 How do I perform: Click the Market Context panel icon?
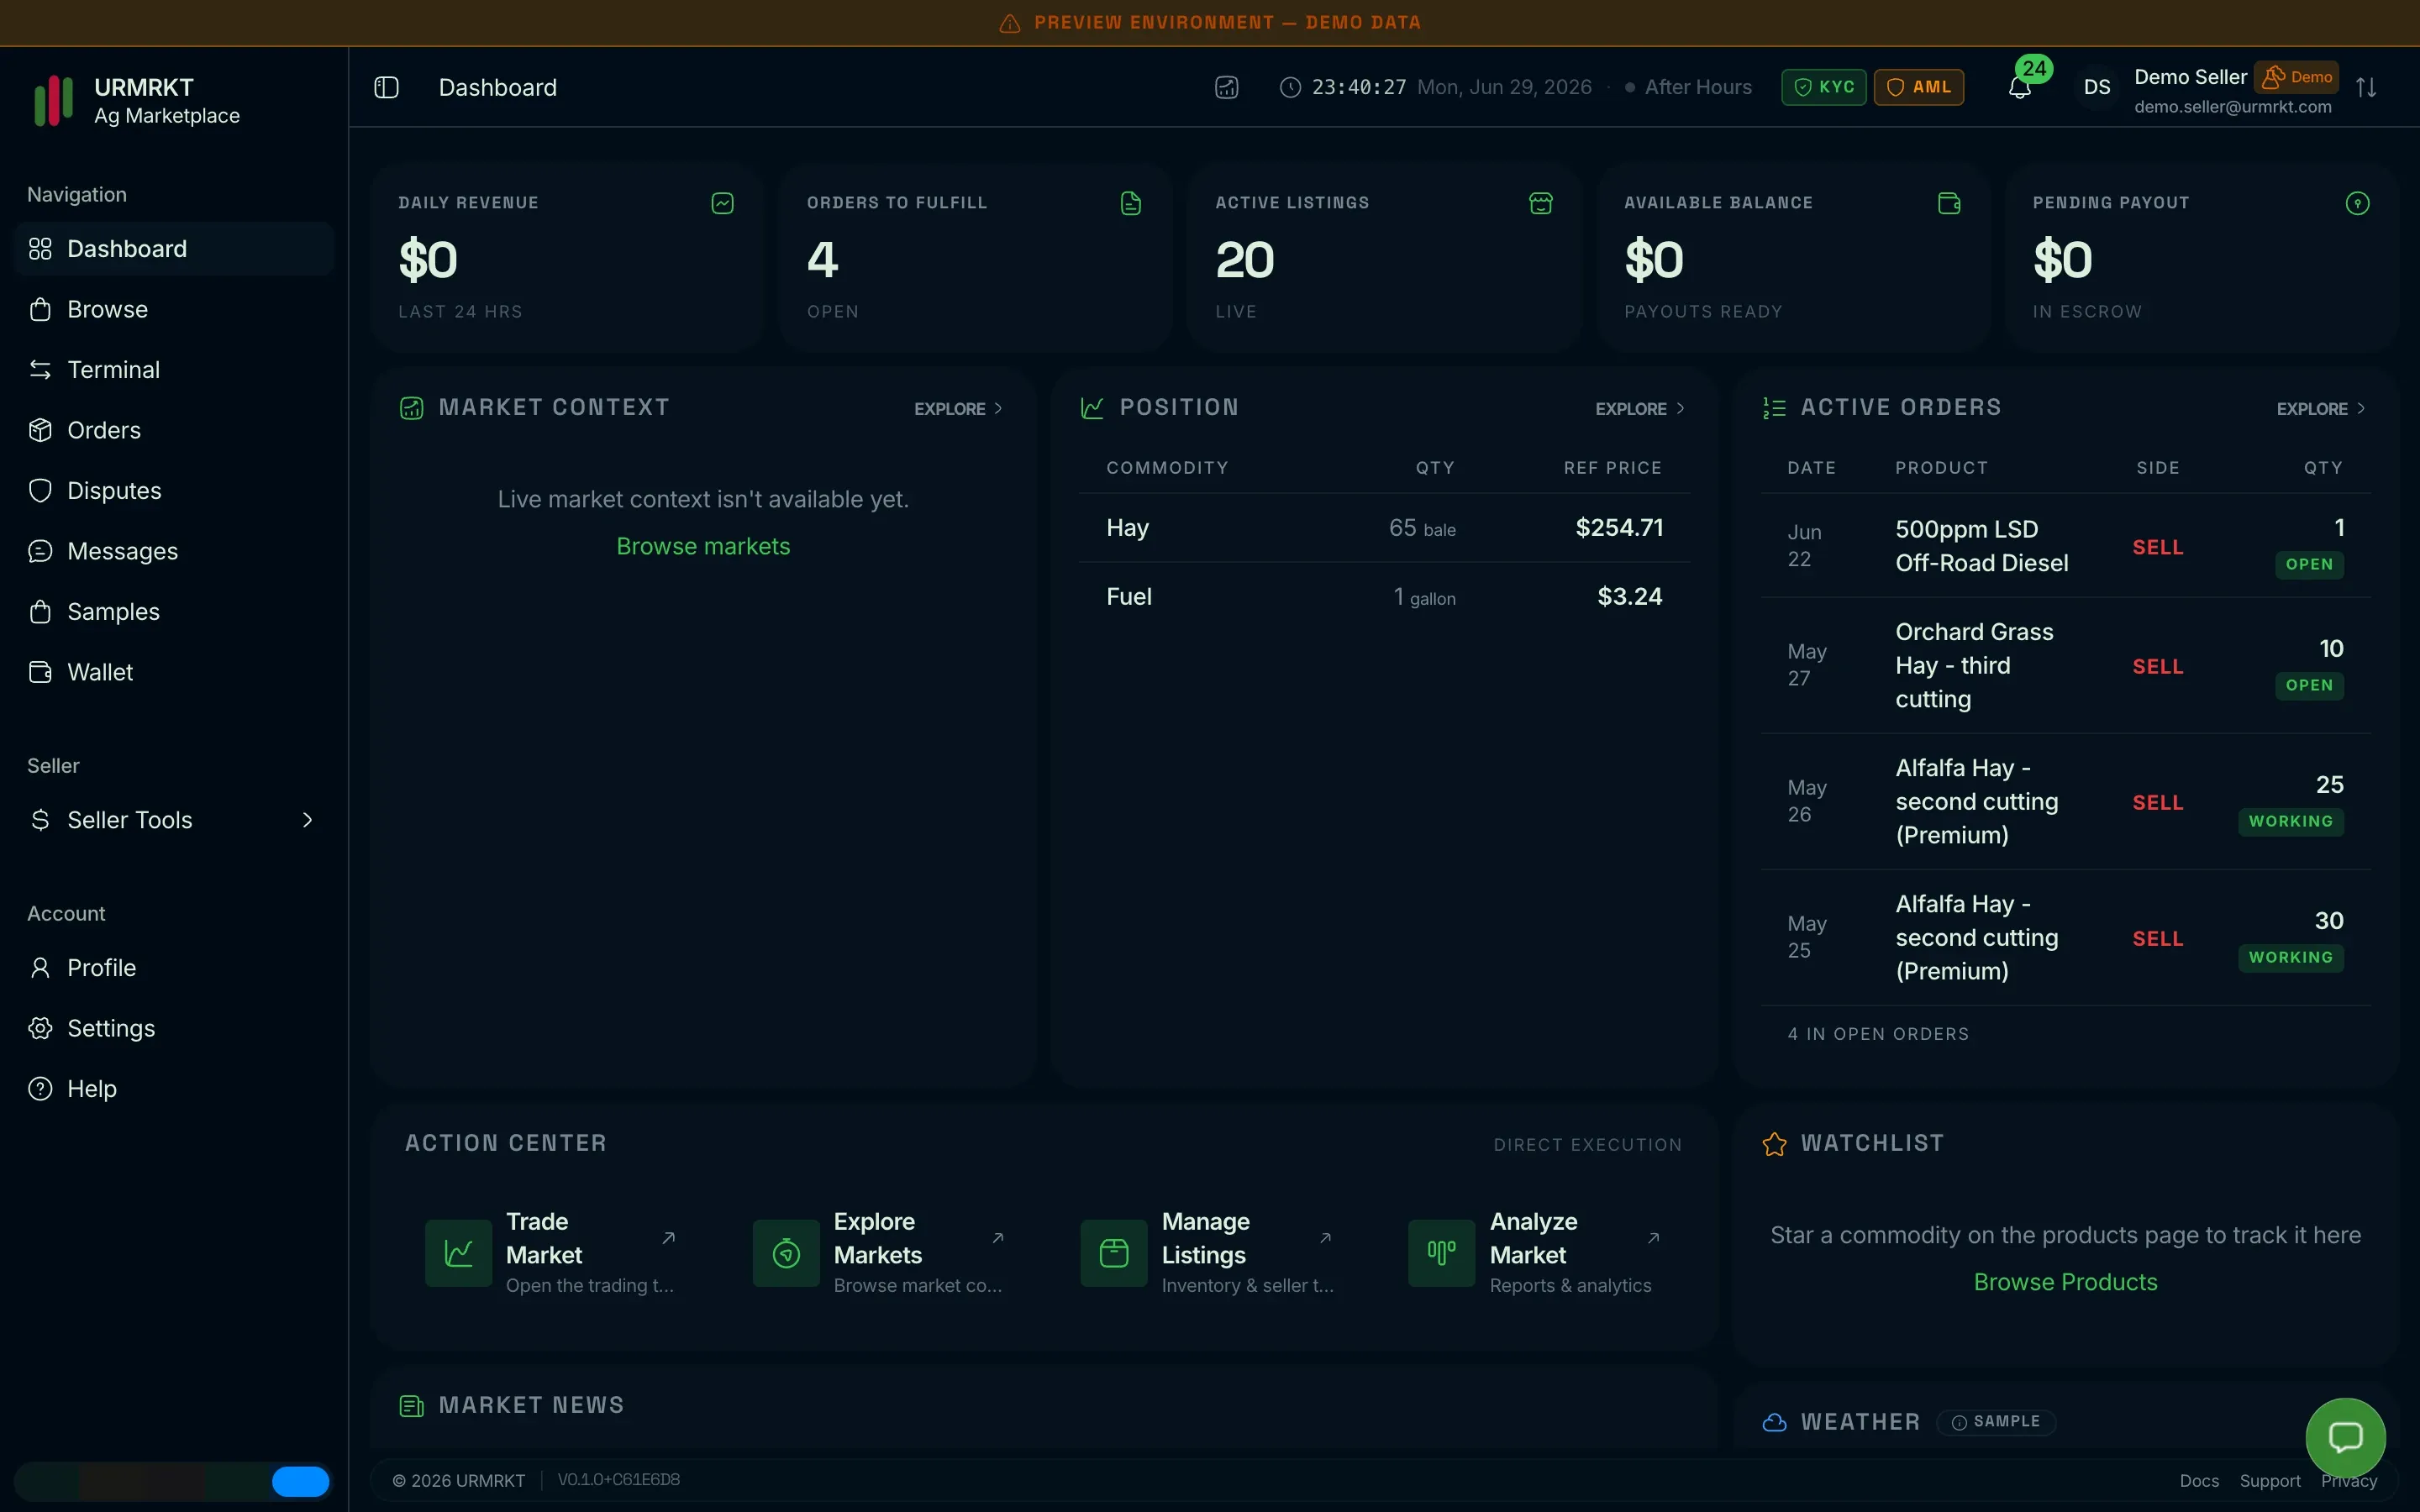point(411,408)
